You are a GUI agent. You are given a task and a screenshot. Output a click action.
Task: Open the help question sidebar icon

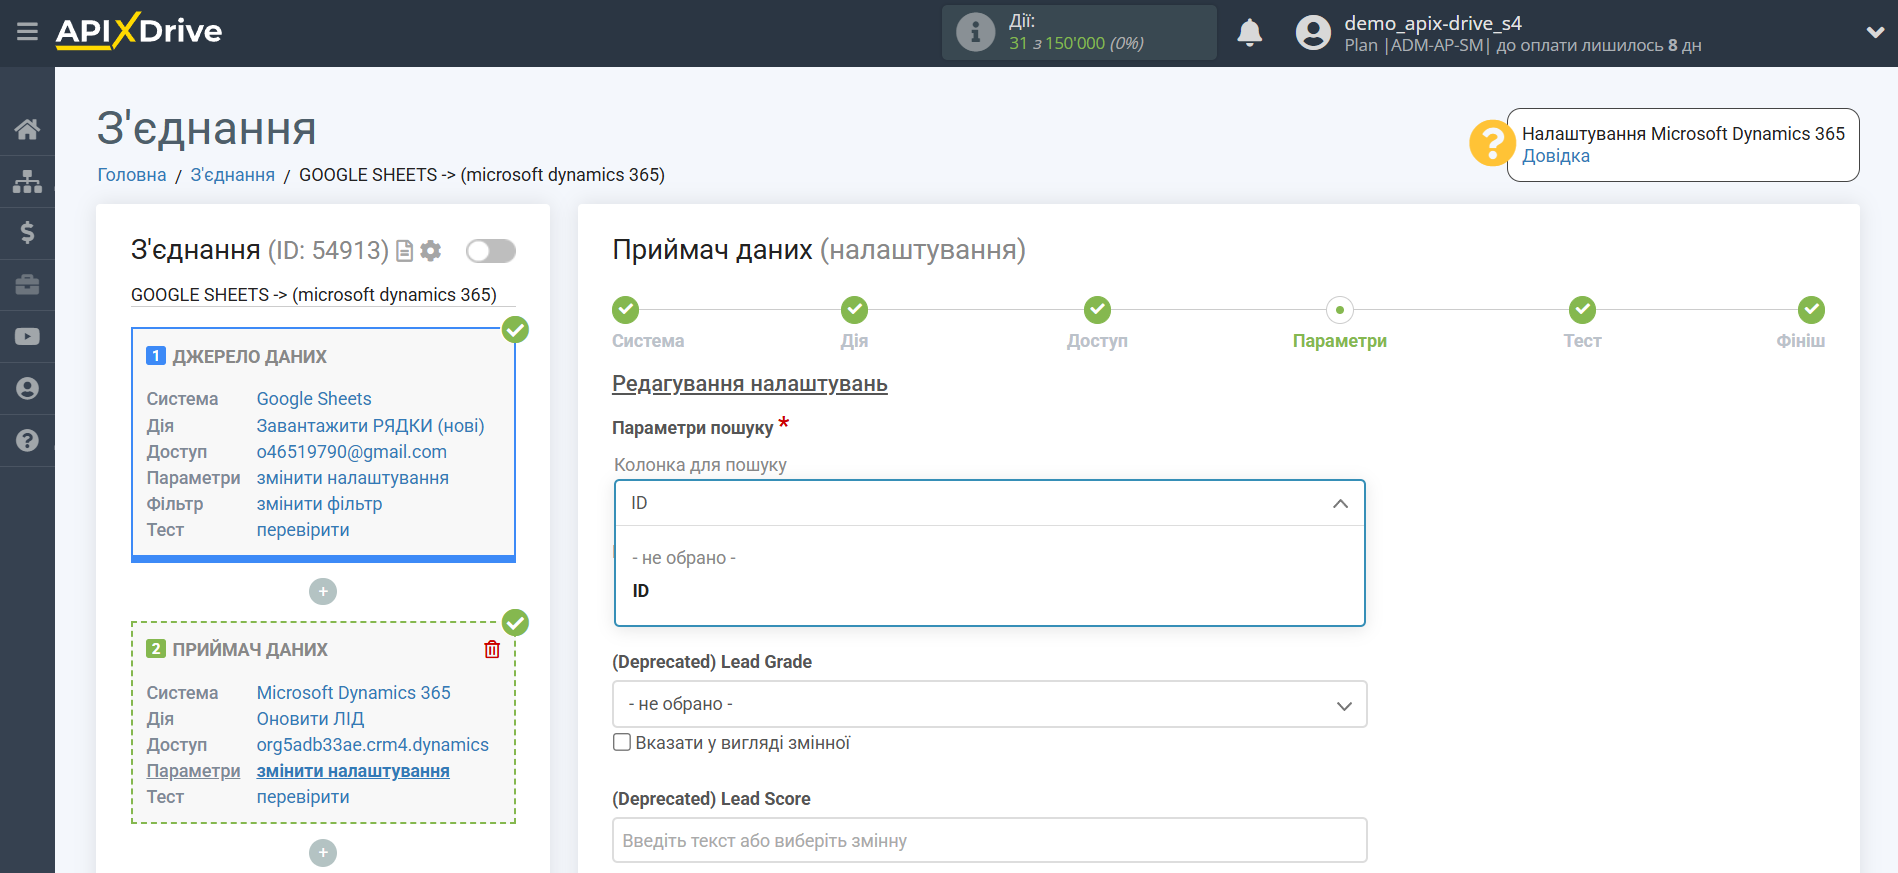(x=27, y=441)
